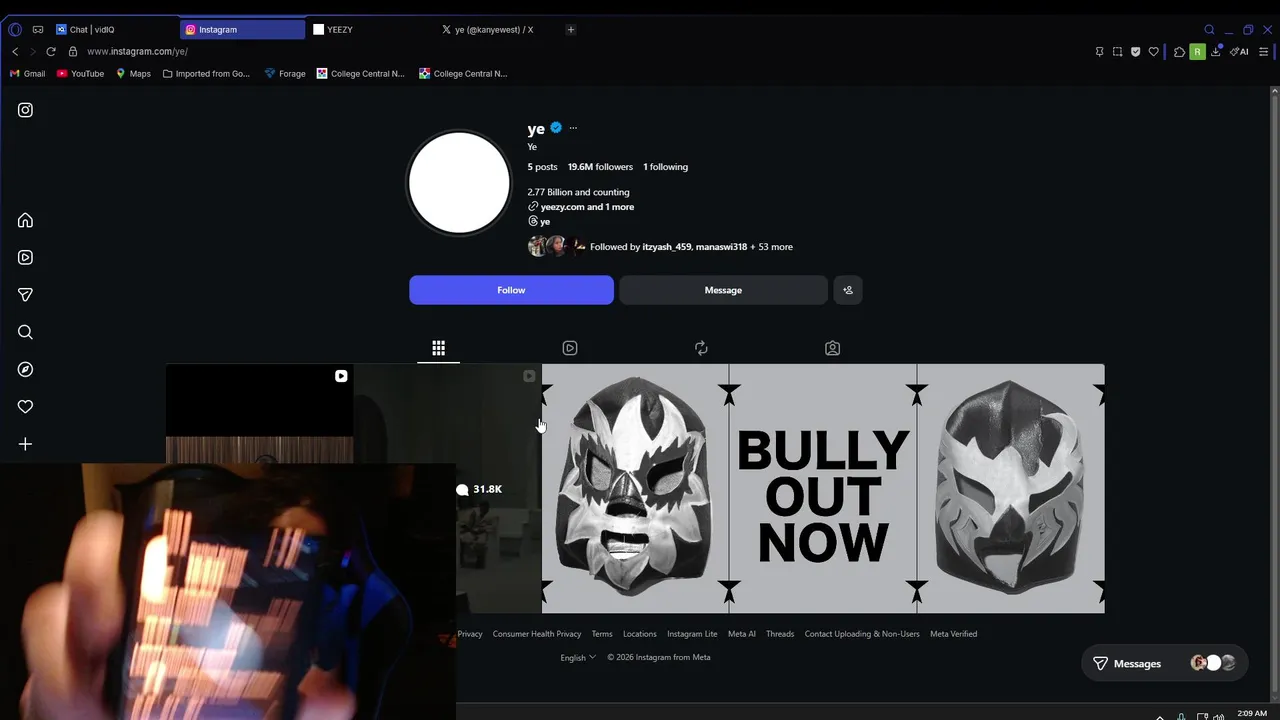Open the three-dot options next to ye
The width and height of the screenshot is (1280, 720).
(x=573, y=128)
